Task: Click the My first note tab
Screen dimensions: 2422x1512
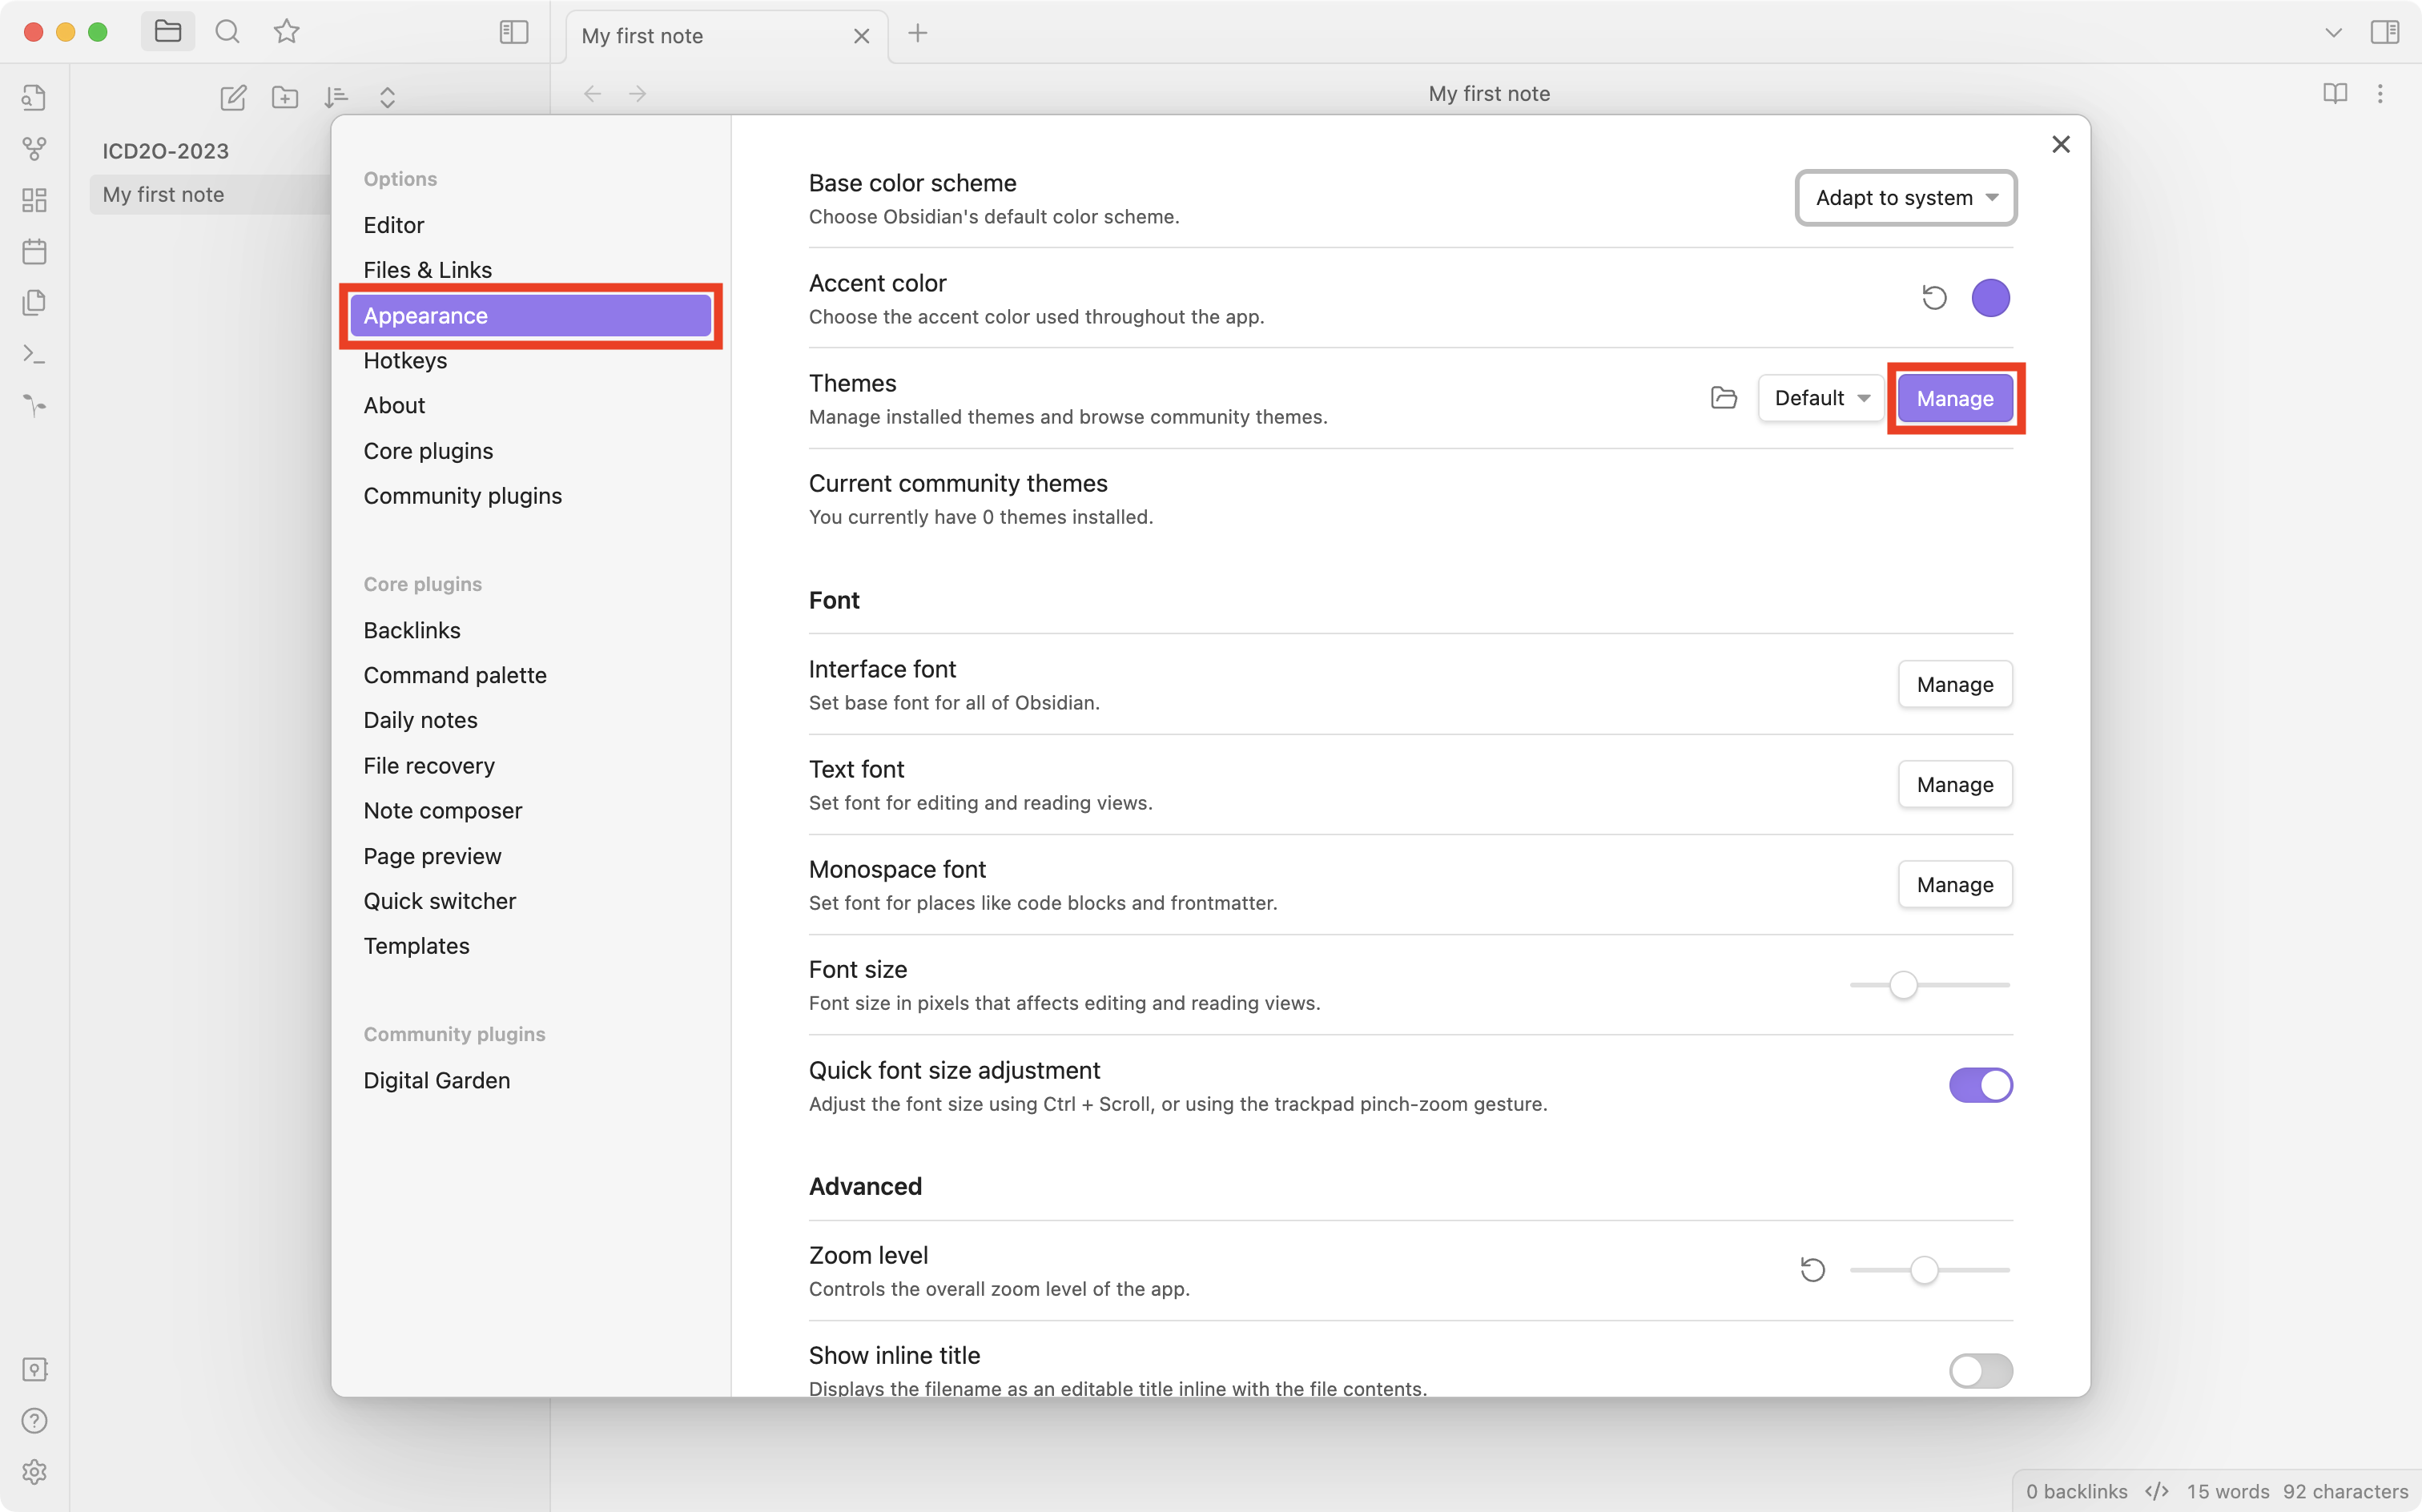Action: tap(727, 36)
